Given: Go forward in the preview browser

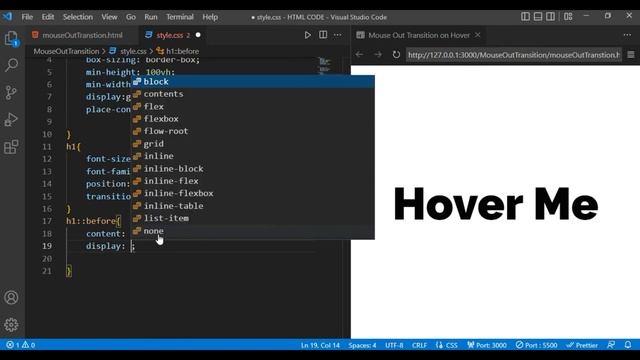Looking at the screenshot, I should 378,54.
